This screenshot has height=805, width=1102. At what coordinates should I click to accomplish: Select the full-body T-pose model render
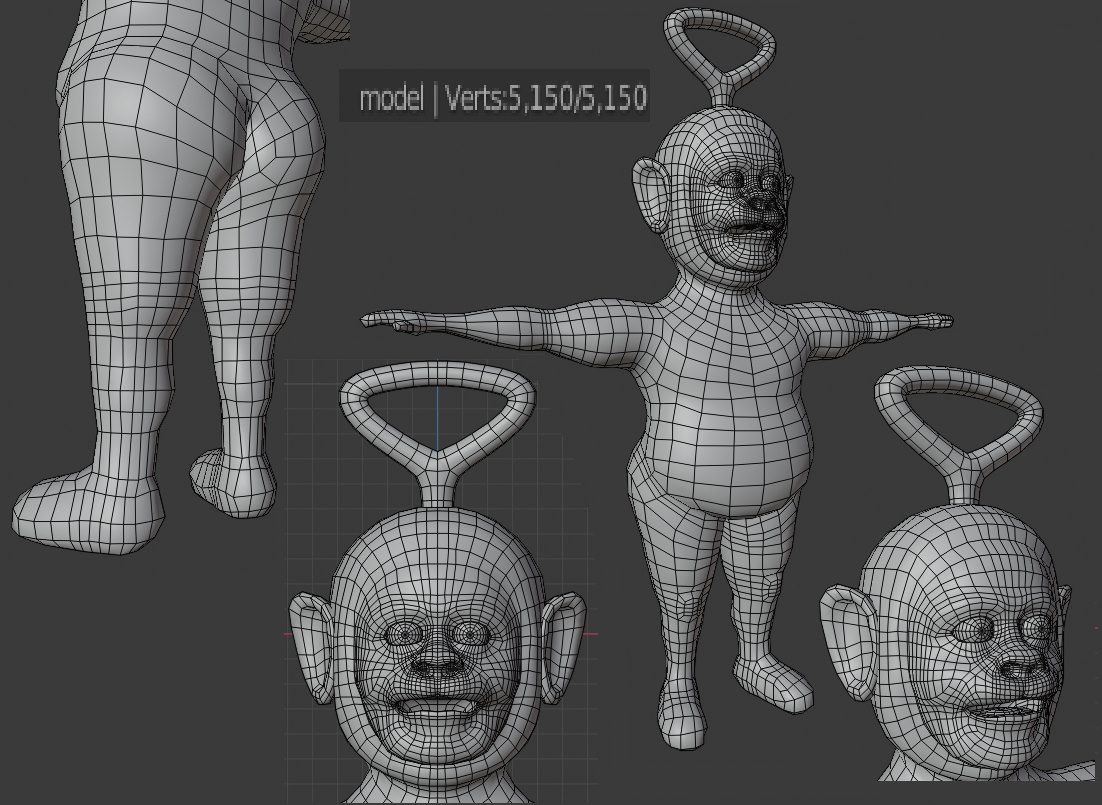(x=657, y=378)
